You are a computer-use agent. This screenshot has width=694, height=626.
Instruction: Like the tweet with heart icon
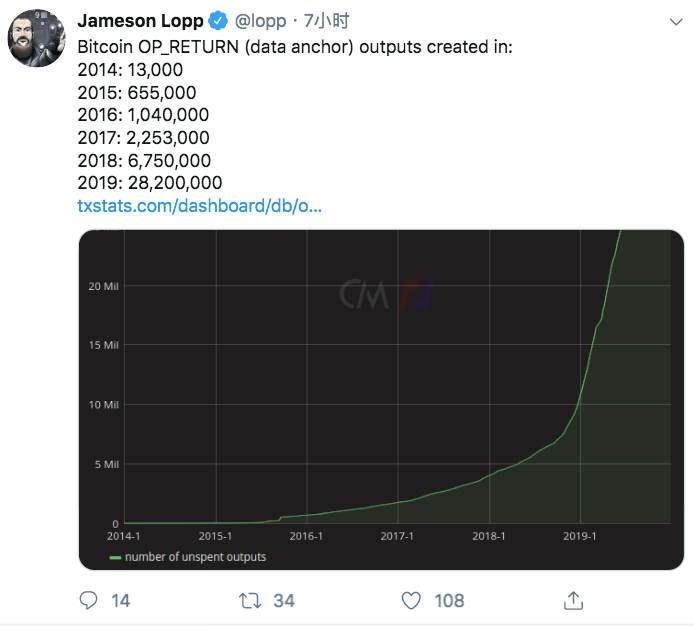click(411, 601)
